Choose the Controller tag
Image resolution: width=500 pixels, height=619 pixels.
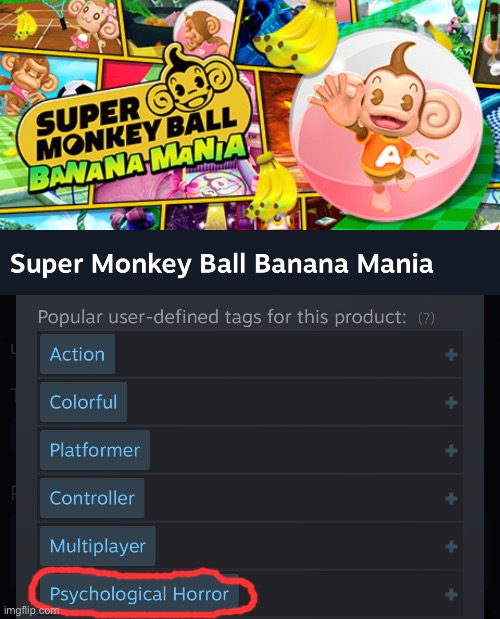(92, 498)
